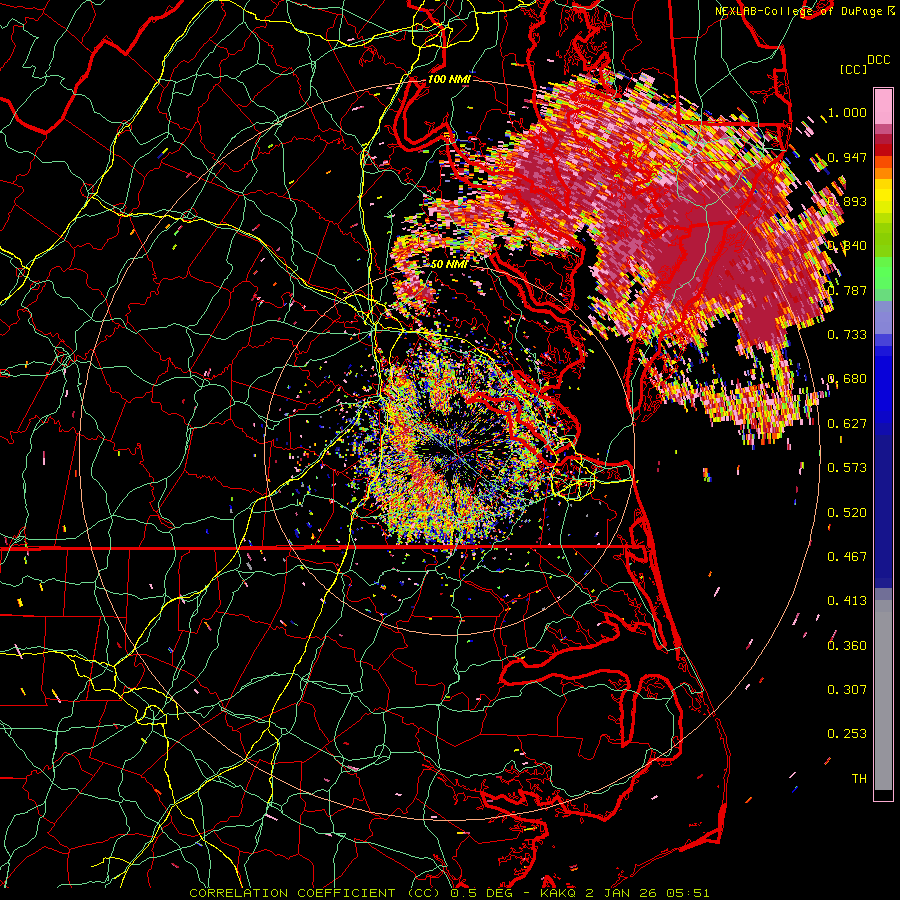Select the 0.307 scale value
Viewport: 900px width, 900px height.
(847, 690)
